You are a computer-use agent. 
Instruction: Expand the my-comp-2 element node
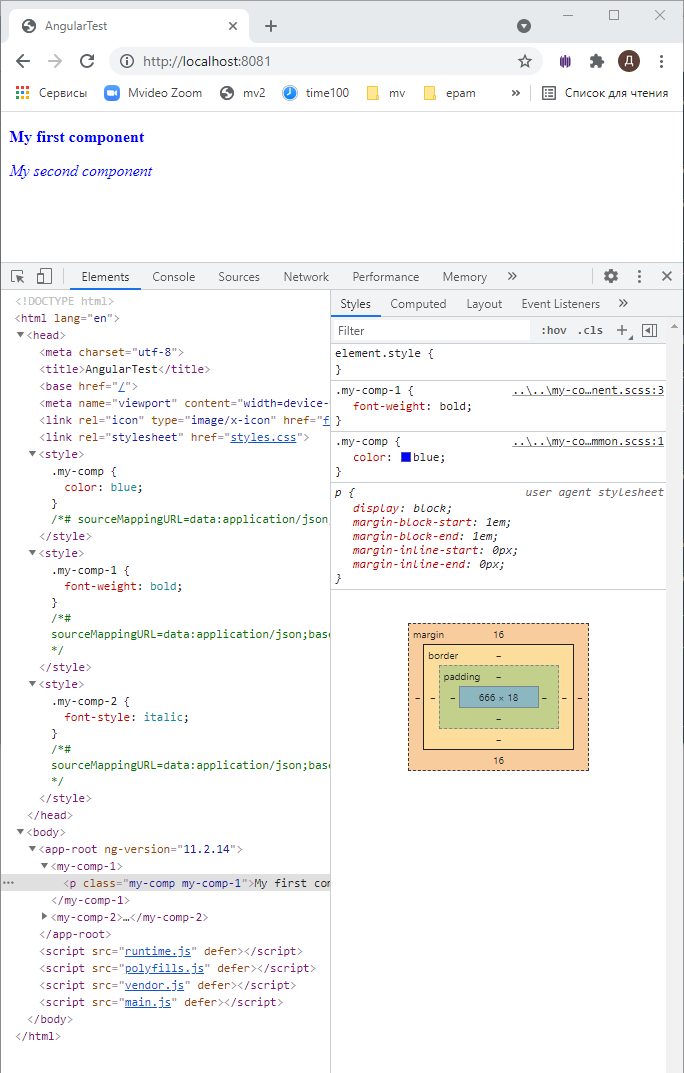tap(44, 917)
